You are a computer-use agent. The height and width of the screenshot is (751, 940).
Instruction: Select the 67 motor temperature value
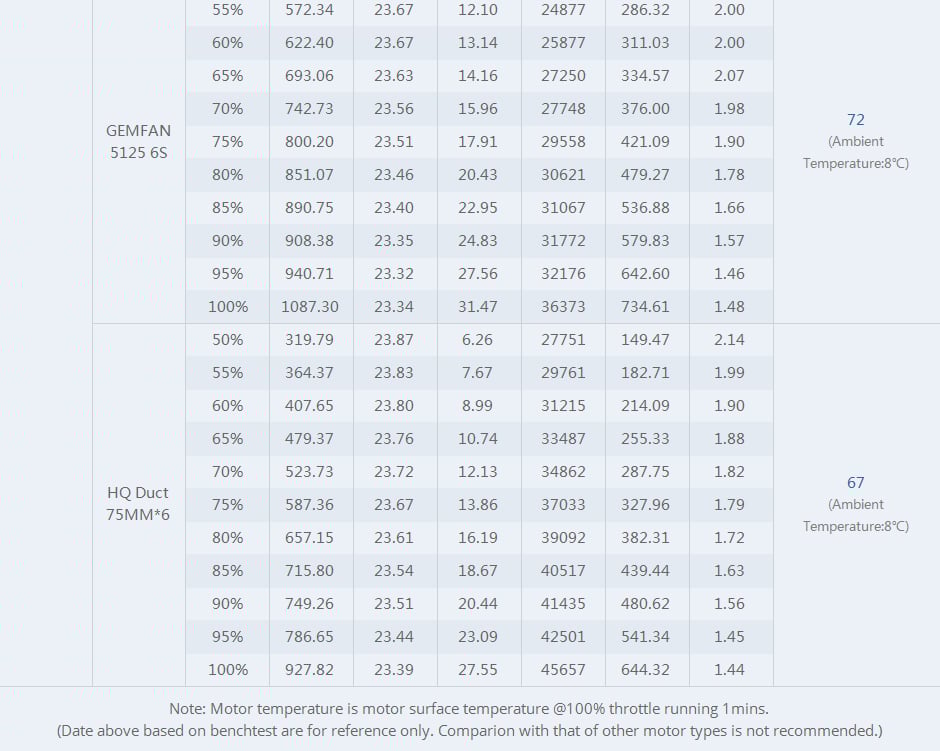[x=855, y=483]
